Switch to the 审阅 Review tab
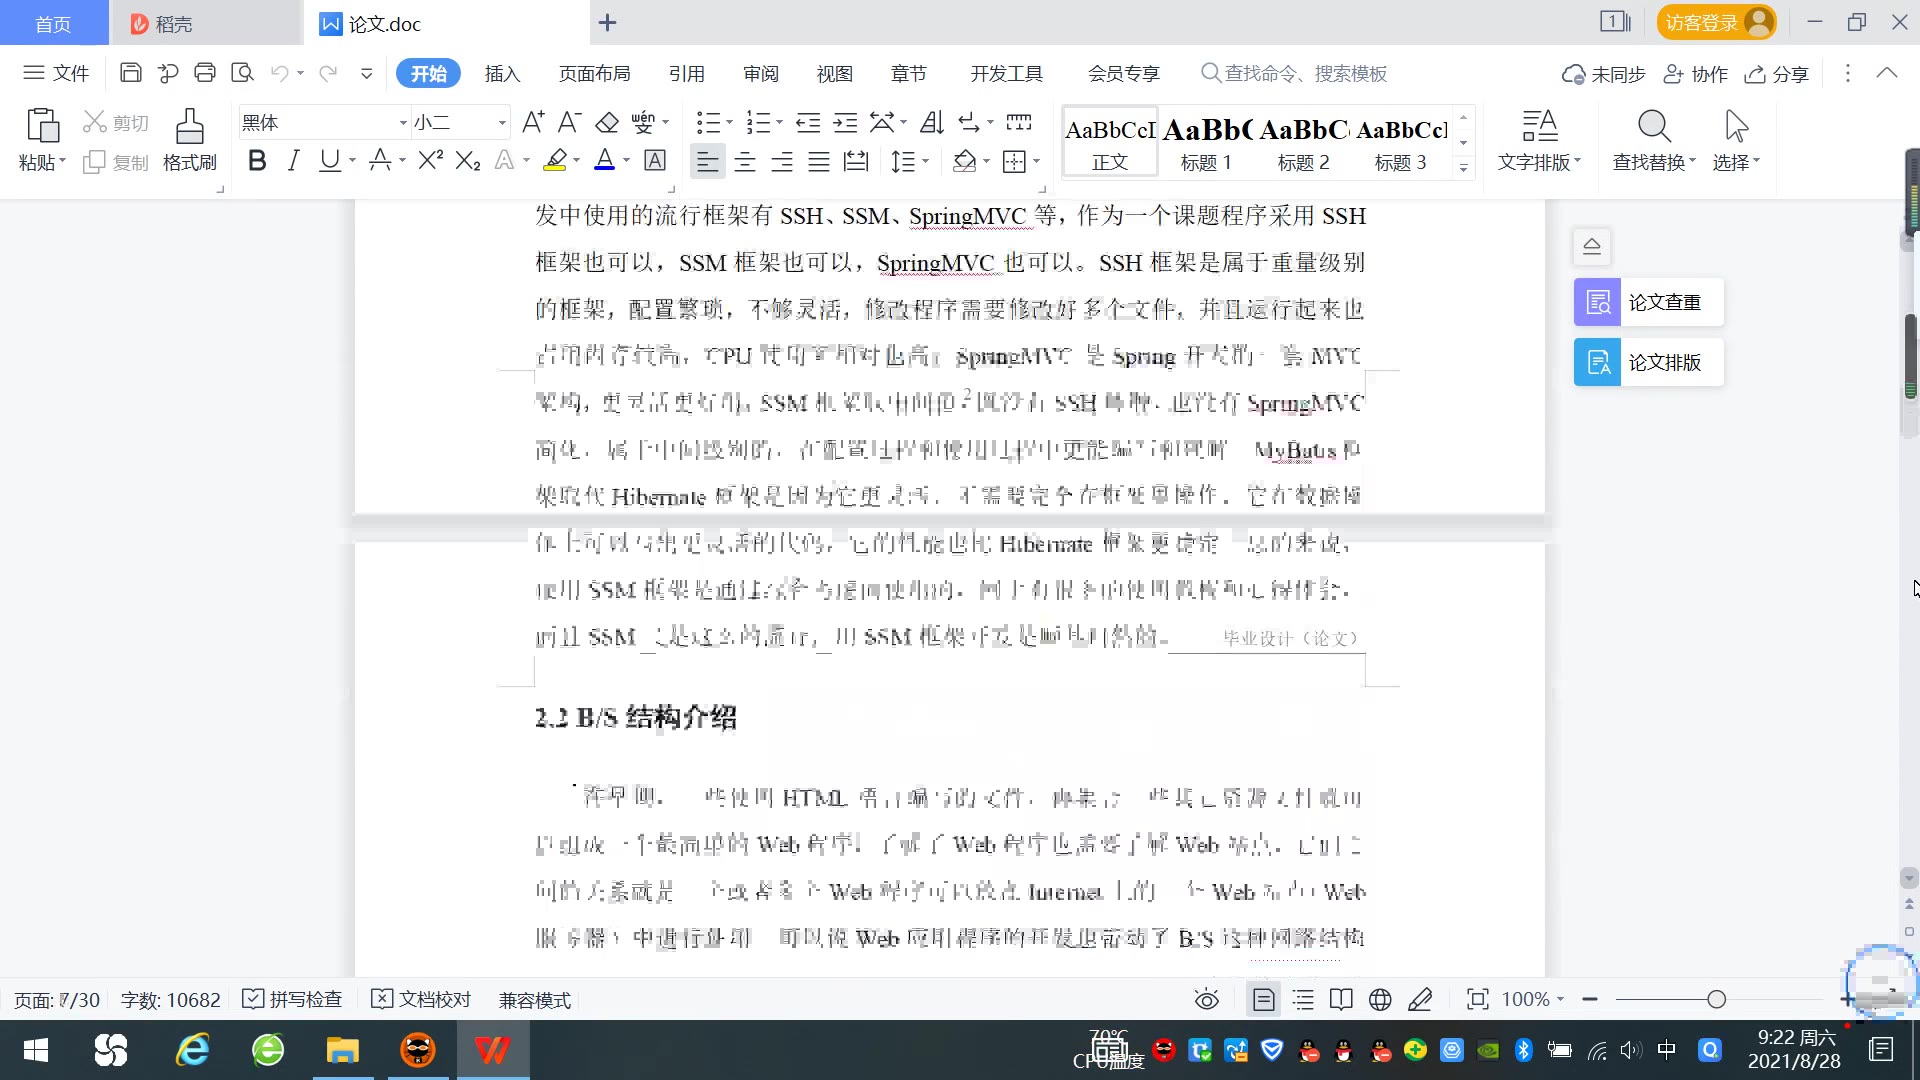Image resolution: width=1920 pixels, height=1080 pixels. point(761,73)
